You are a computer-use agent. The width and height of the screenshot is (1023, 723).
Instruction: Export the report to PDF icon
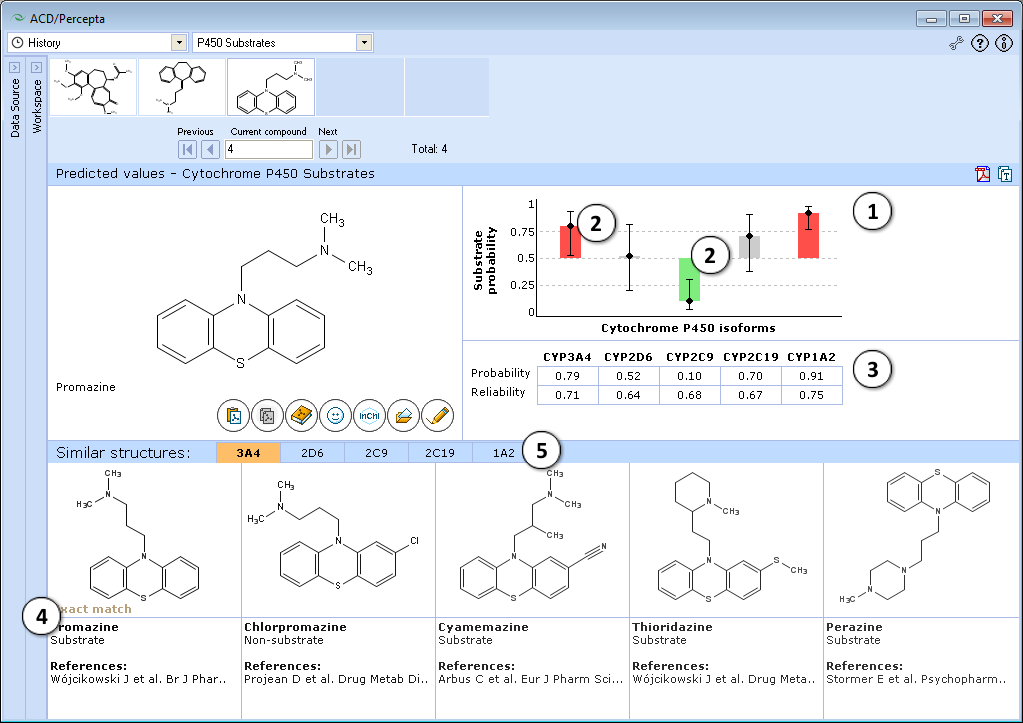983,174
